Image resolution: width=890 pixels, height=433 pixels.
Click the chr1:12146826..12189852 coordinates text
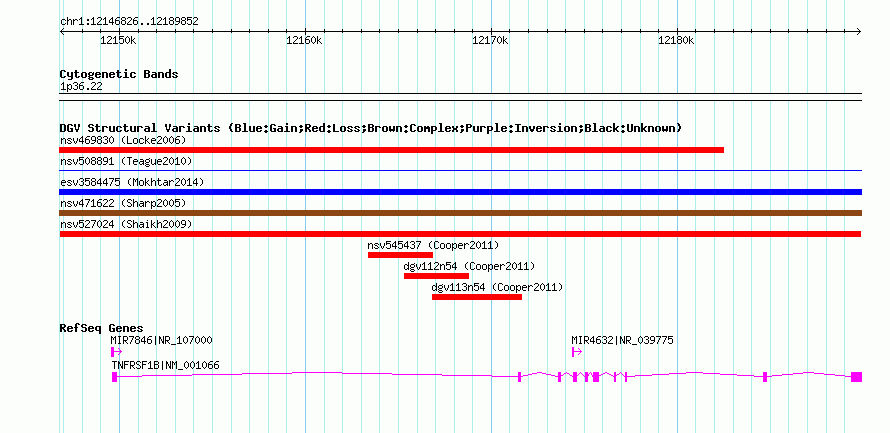tap(129, 22)
